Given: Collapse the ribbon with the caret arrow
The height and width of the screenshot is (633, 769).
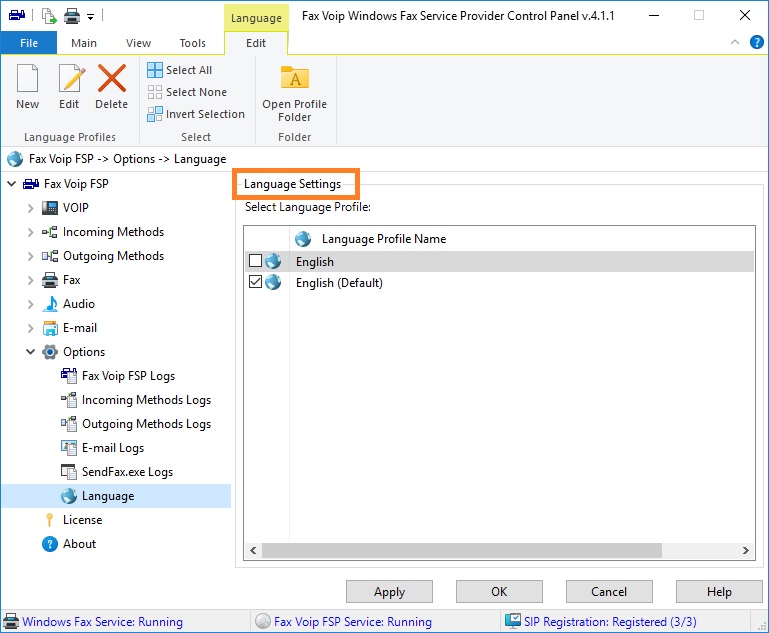Looking at the screenshot, I should 735,42.
